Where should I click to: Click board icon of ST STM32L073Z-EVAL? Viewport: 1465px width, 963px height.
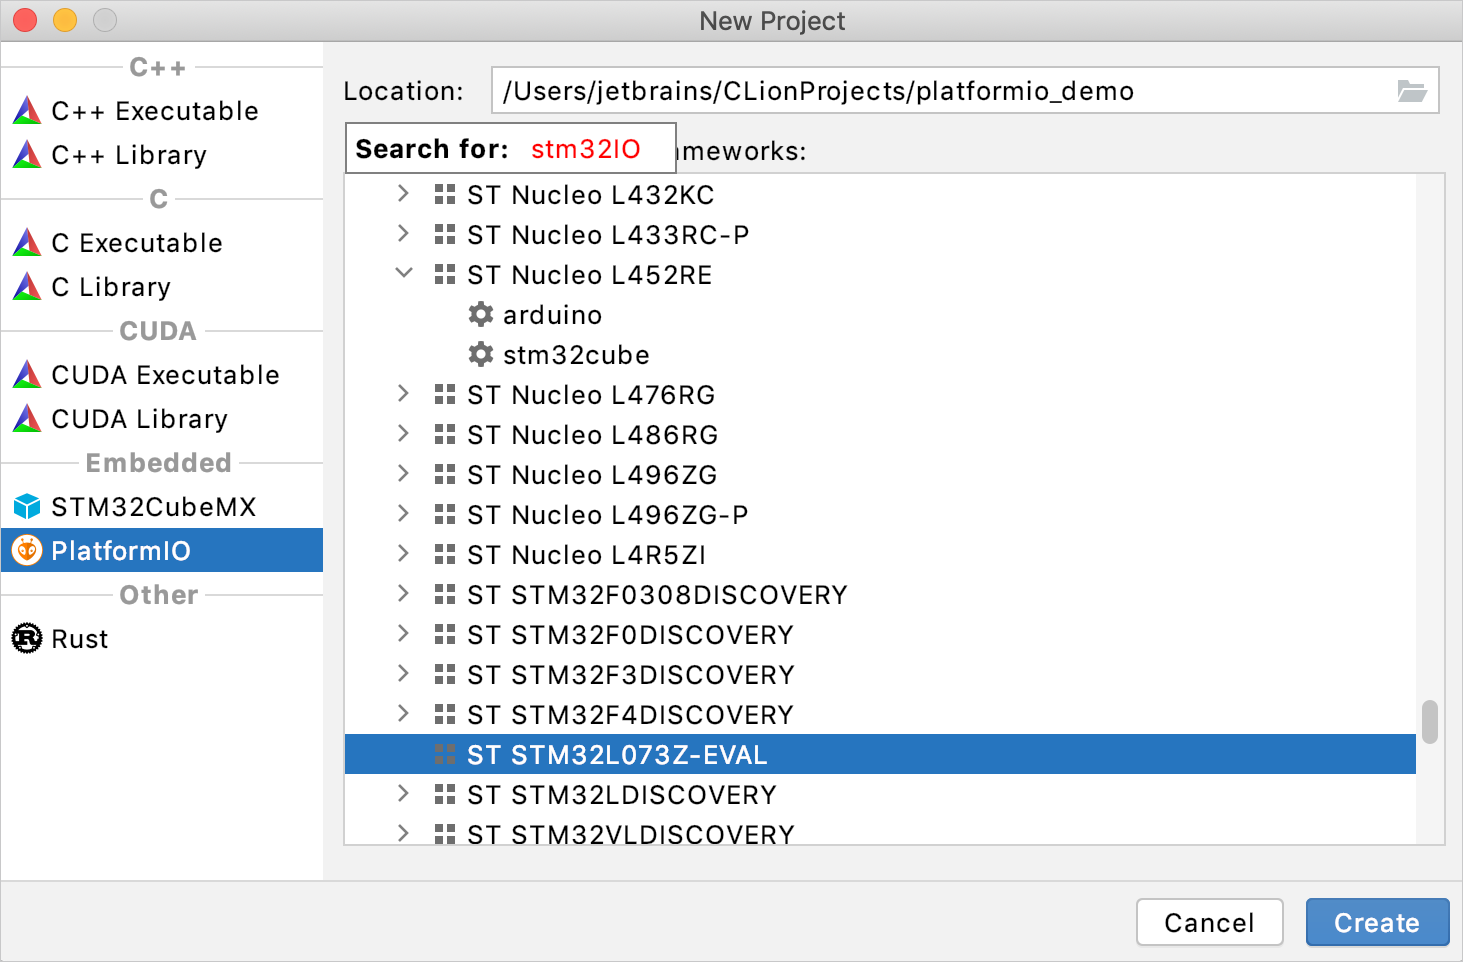(x=445, y=754)
